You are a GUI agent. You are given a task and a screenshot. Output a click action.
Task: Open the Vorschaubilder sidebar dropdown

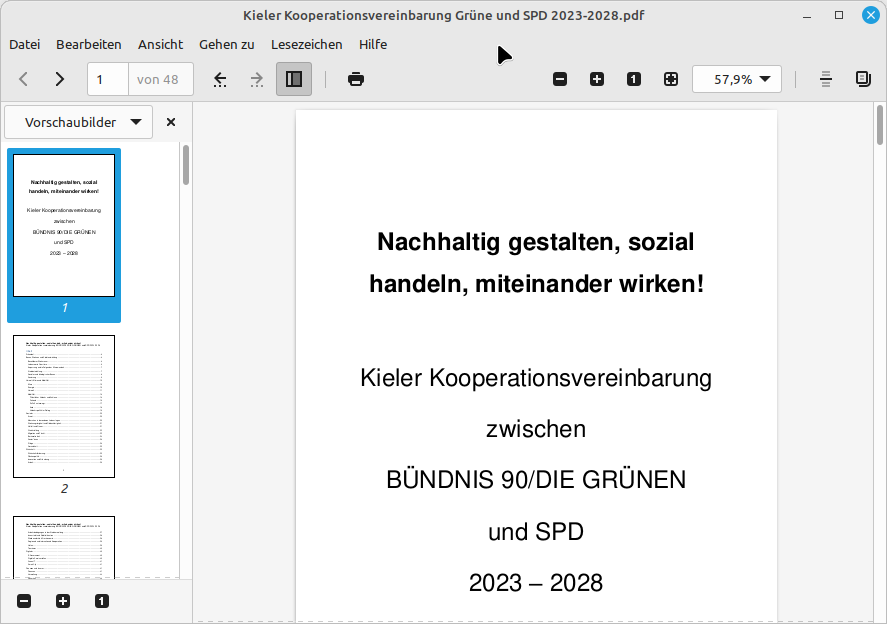79,122
